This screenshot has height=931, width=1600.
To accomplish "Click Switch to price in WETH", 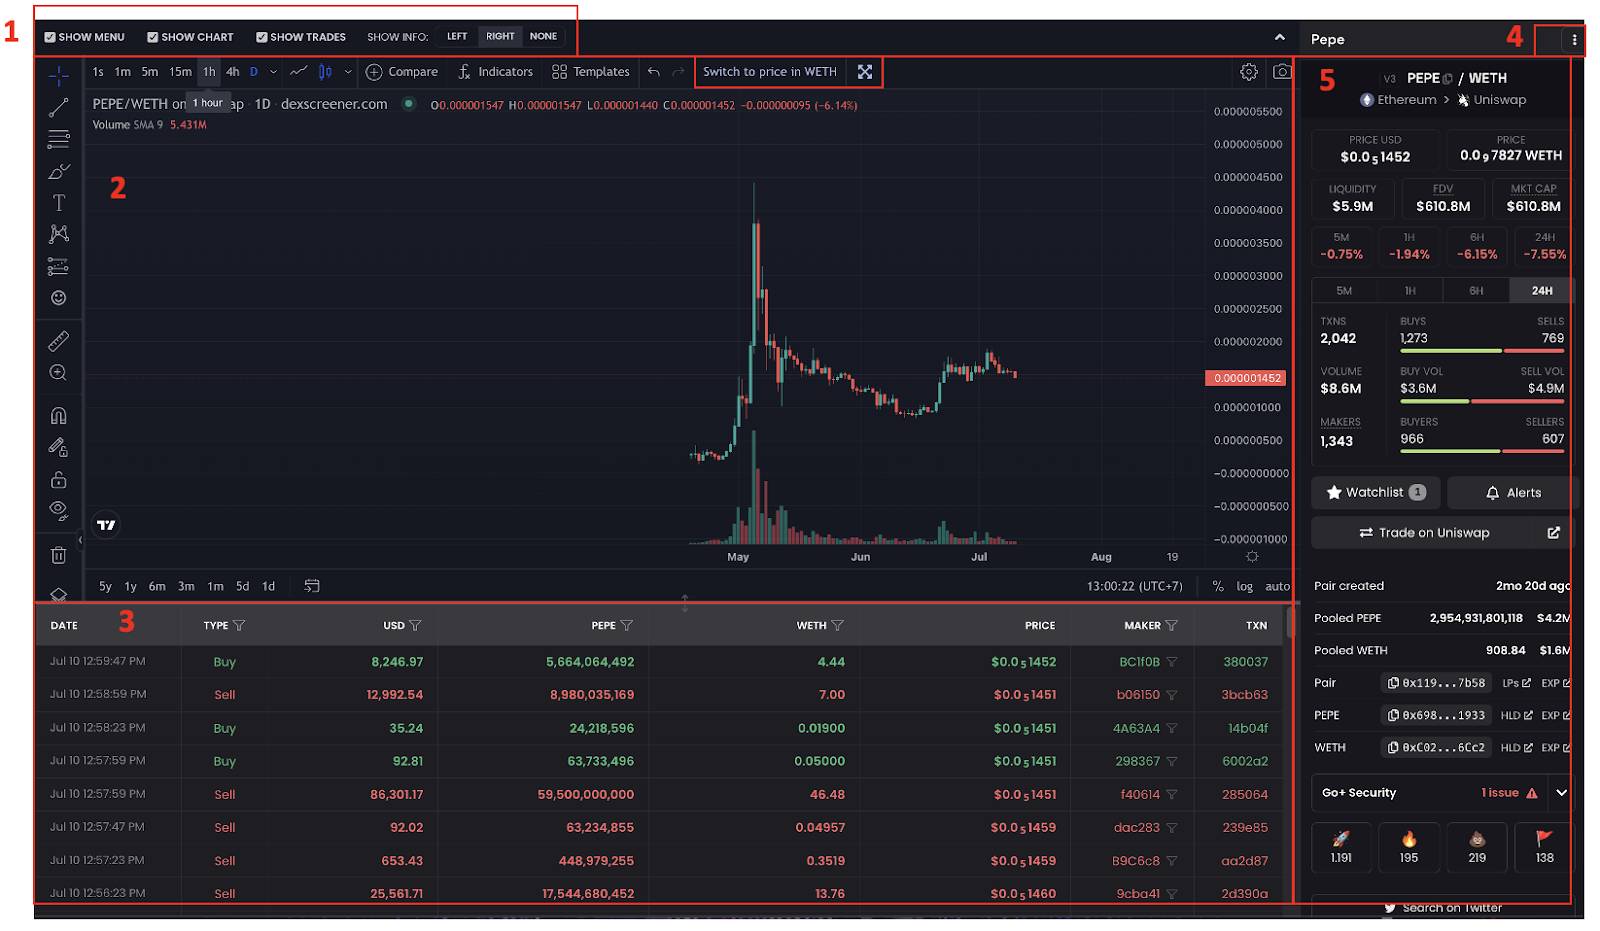I will 770,72.
